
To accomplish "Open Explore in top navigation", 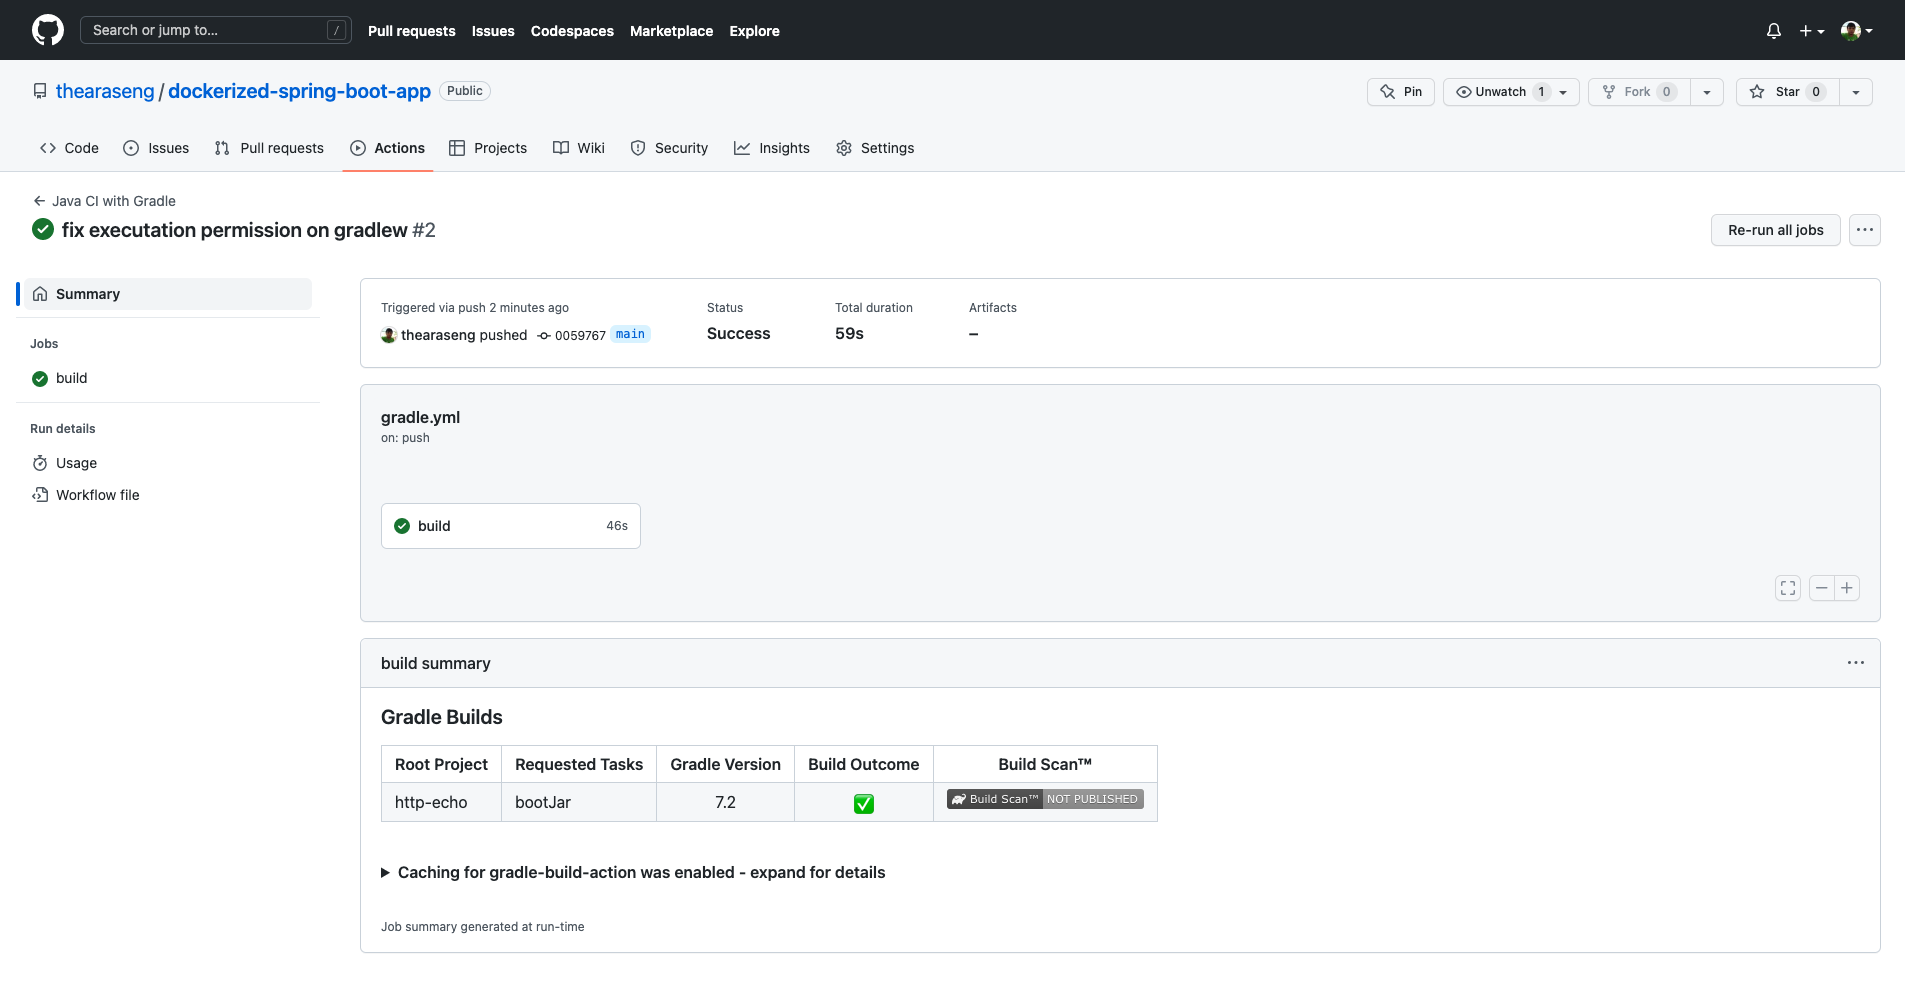I will pos(754,31).
